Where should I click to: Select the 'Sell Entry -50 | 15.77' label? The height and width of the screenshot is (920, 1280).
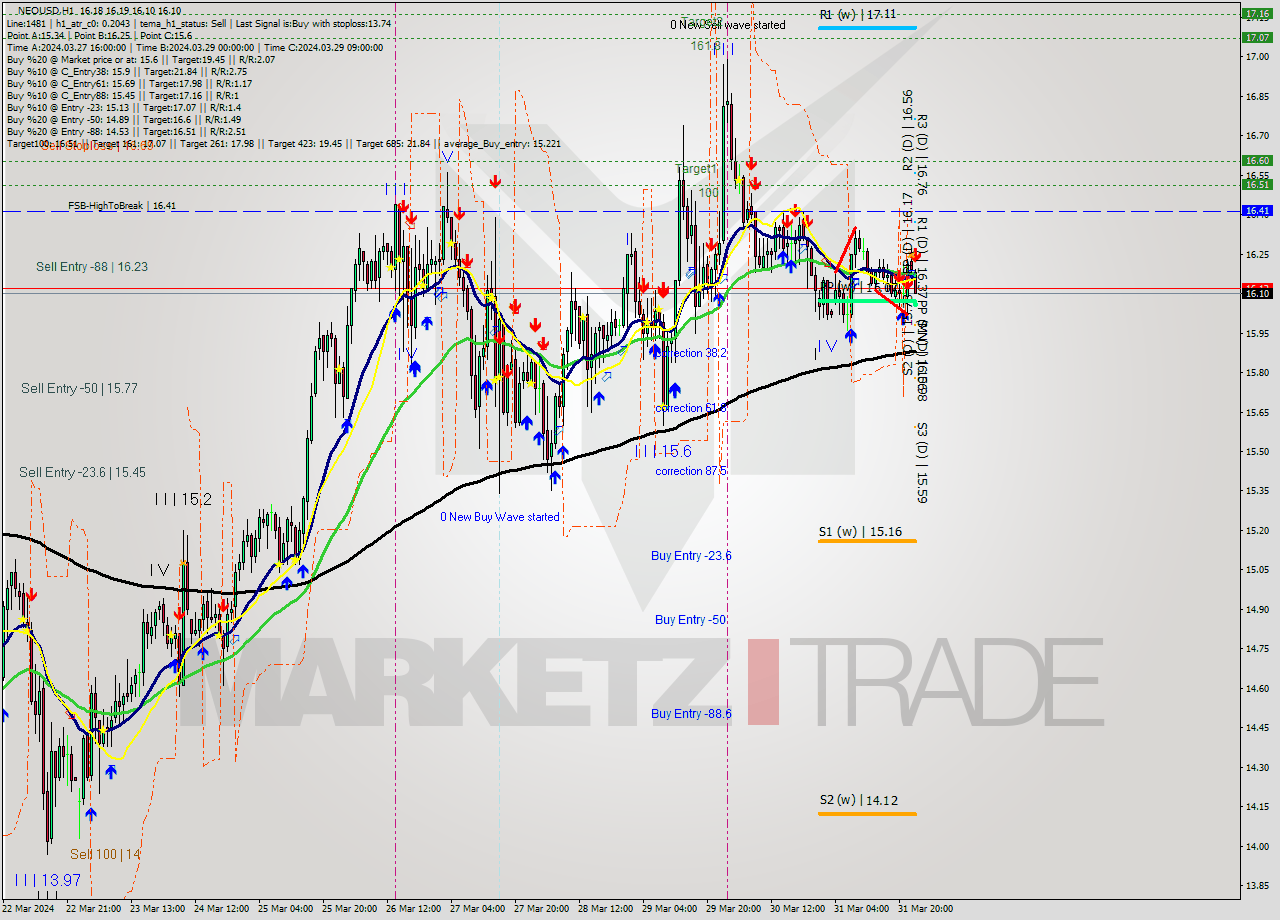click(x=80, y=388)
